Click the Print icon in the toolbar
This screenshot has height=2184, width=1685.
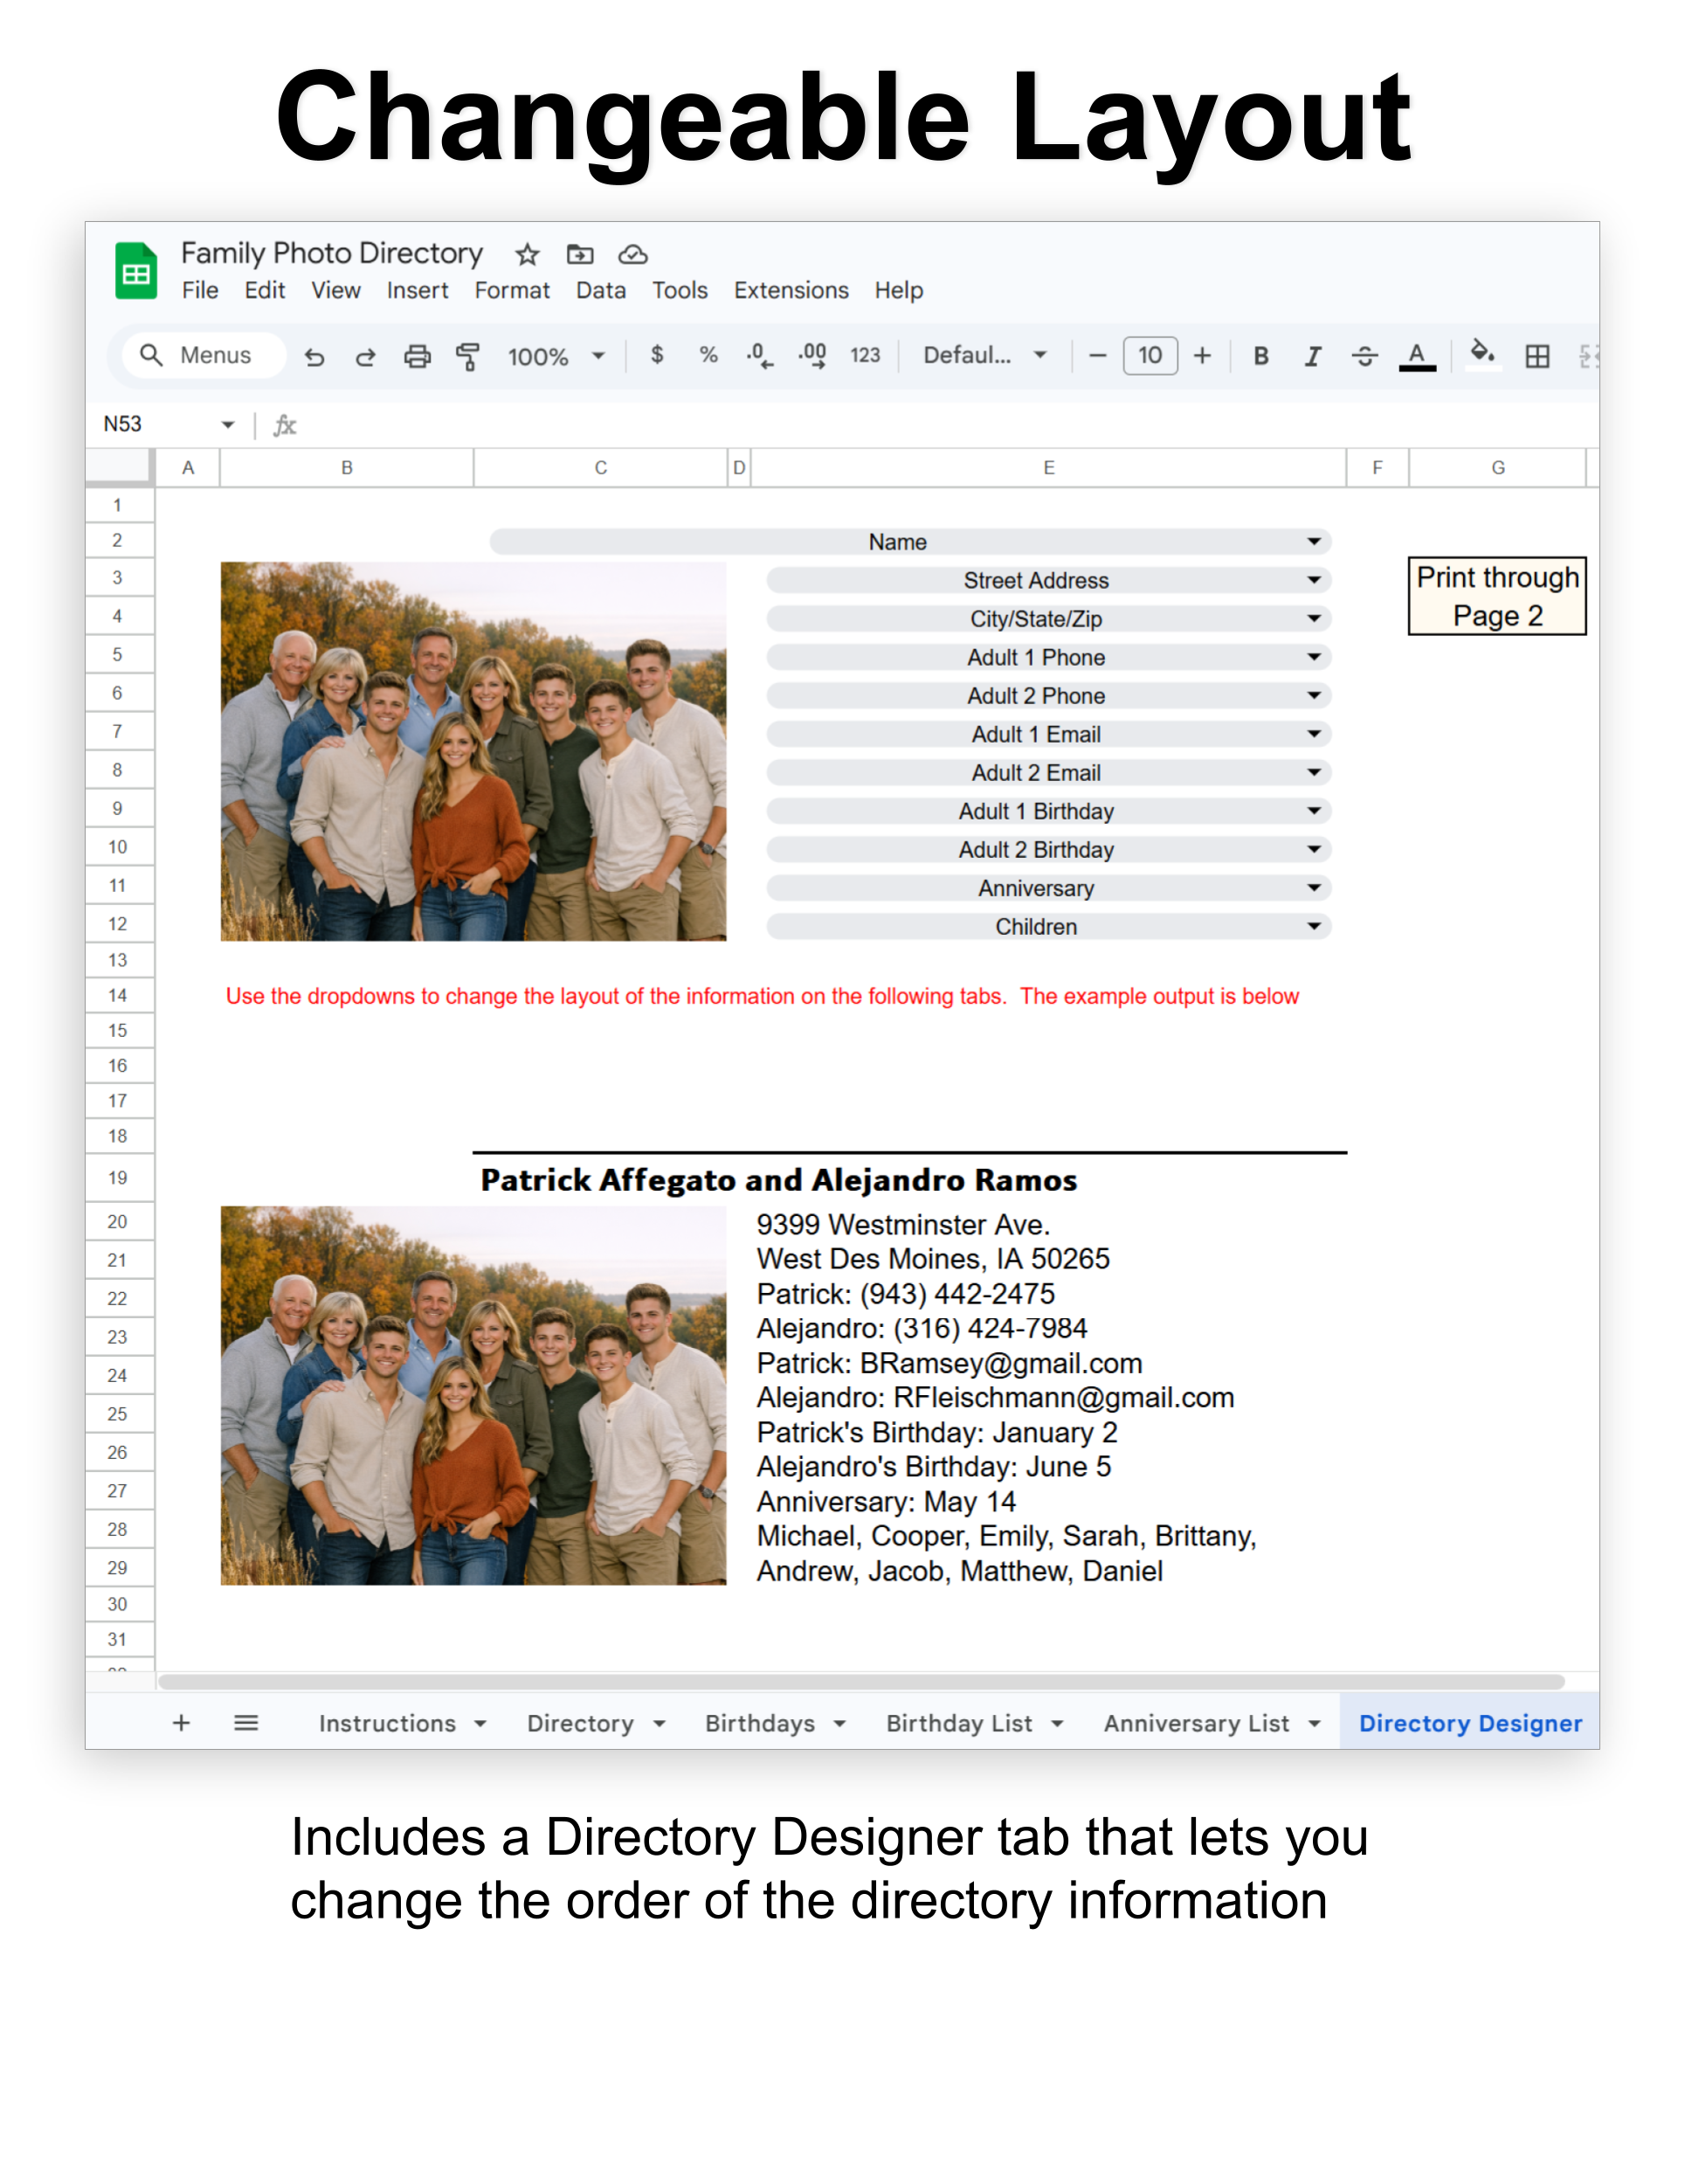pyautogui.click(x=417, y=355)
